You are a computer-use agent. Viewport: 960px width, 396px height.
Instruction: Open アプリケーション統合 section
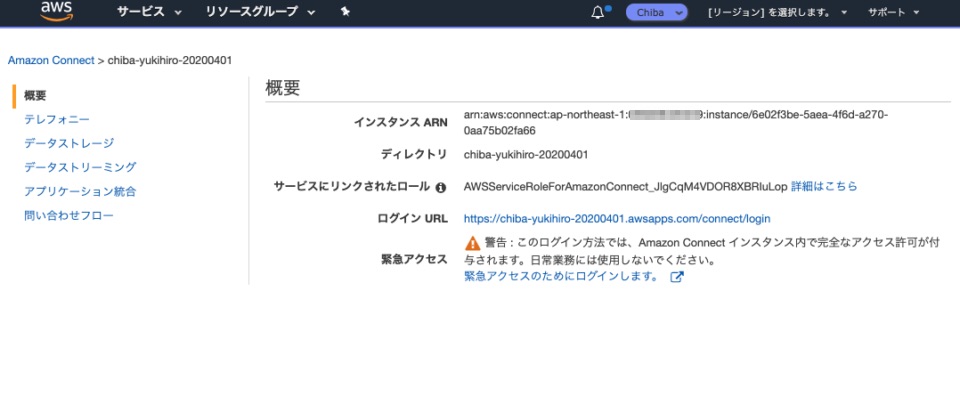tap(80, 192)
